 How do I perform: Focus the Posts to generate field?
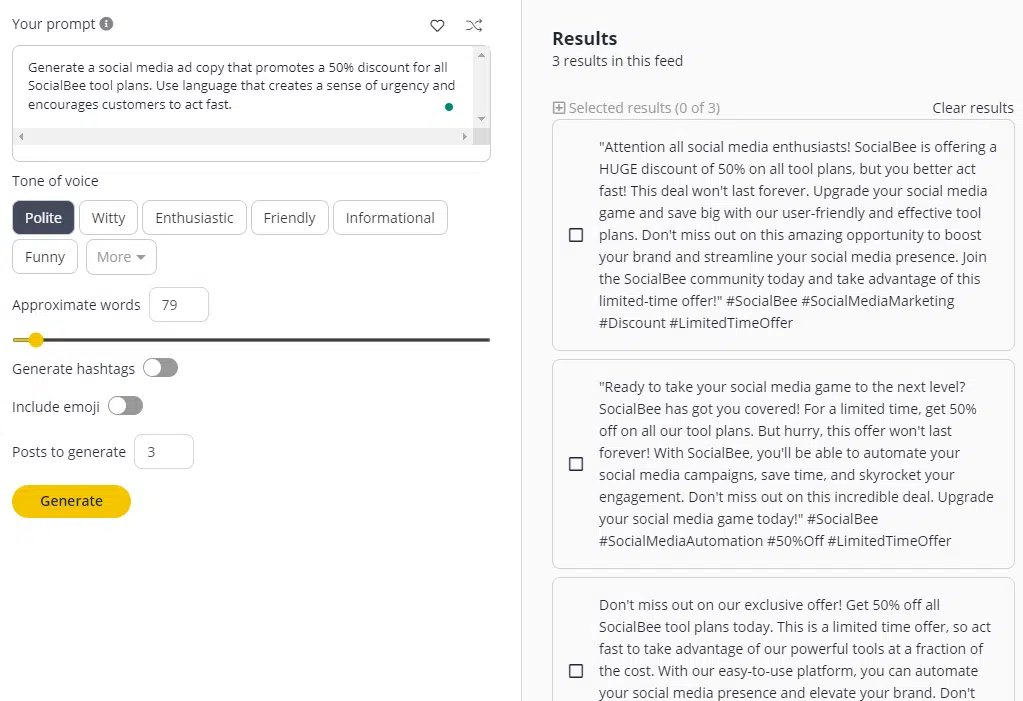(163, 452)
